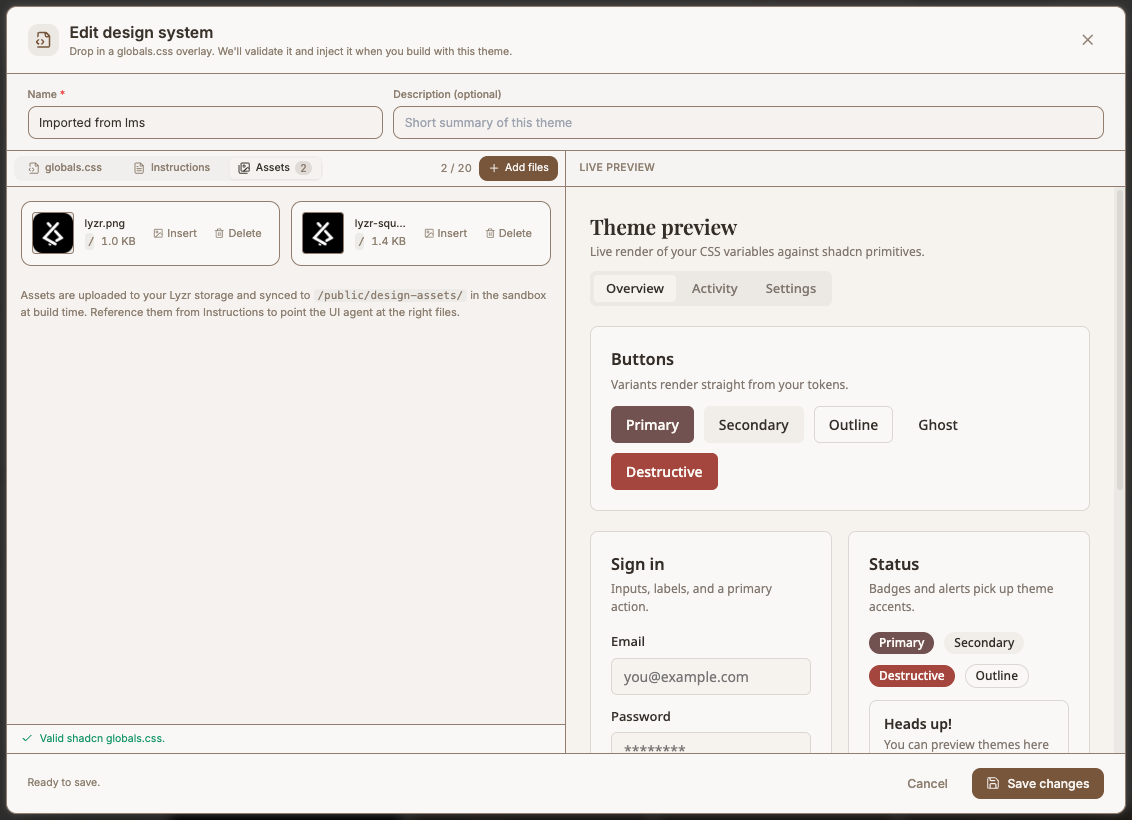Click the Outline badge in Status card
The width and height of the screenshot is (1132, 820).
[996, 676]
